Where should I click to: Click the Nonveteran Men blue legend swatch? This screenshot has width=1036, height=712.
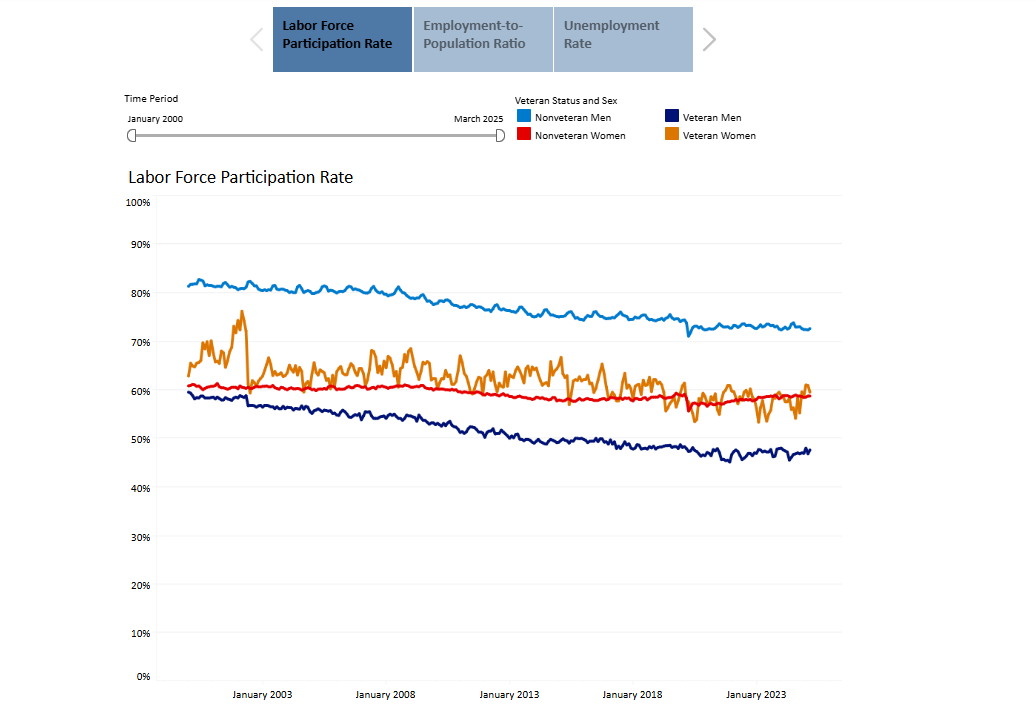[524, 117]
